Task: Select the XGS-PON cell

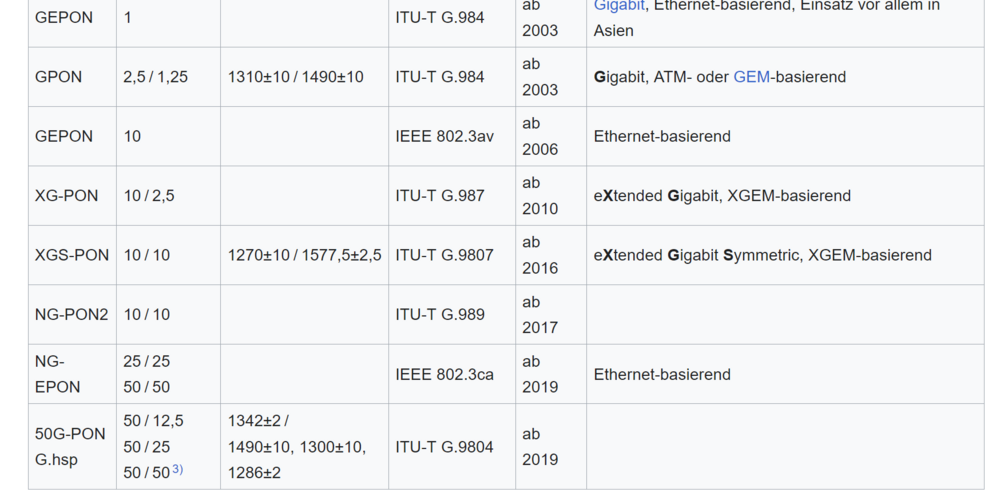Action: pyautogui.click(x=72, y=255)
